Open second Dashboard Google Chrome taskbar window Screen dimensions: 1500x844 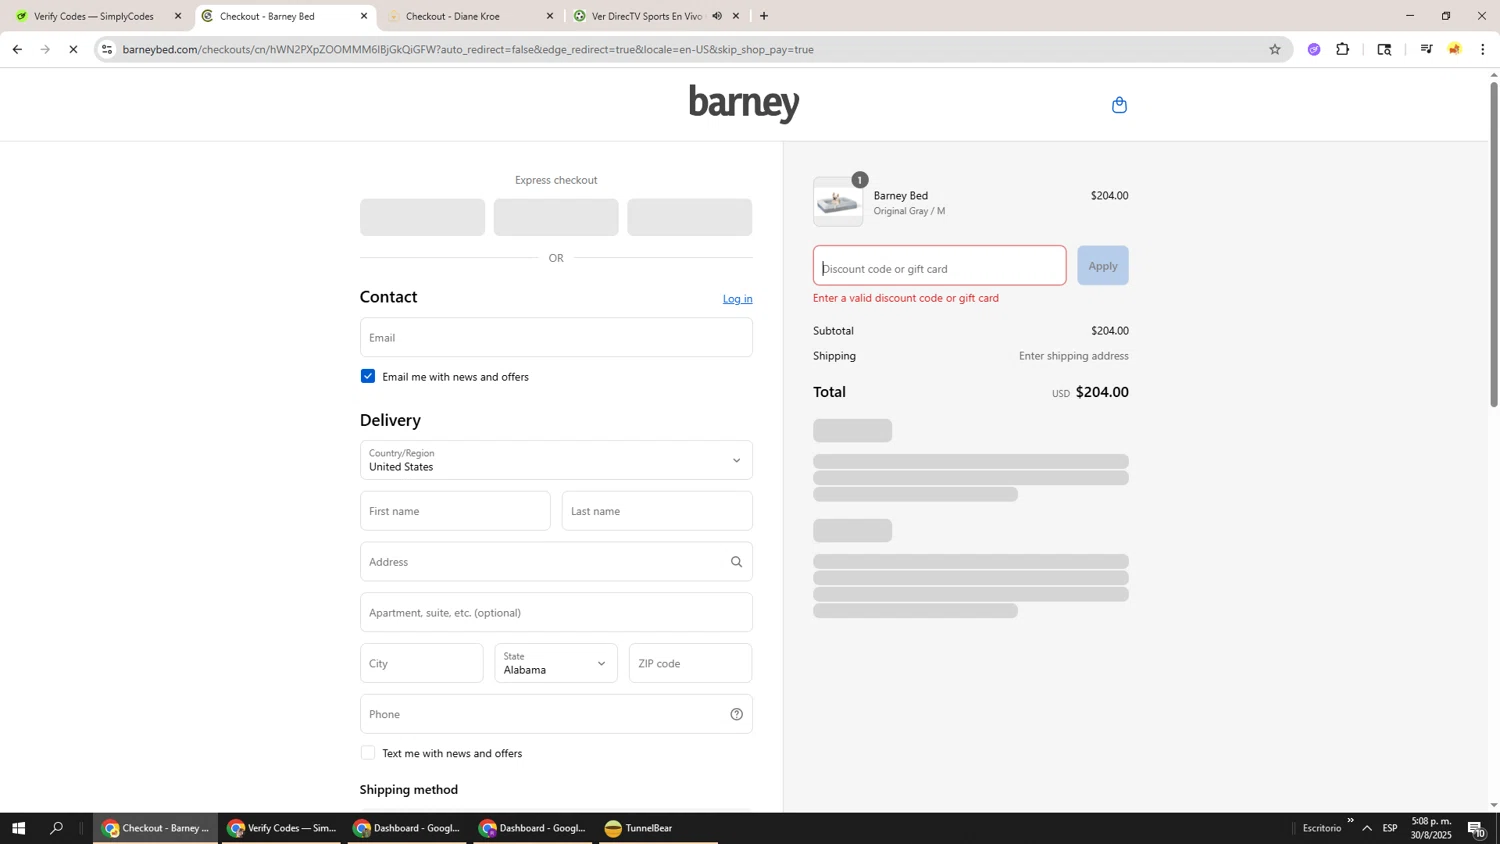(534, 828)
